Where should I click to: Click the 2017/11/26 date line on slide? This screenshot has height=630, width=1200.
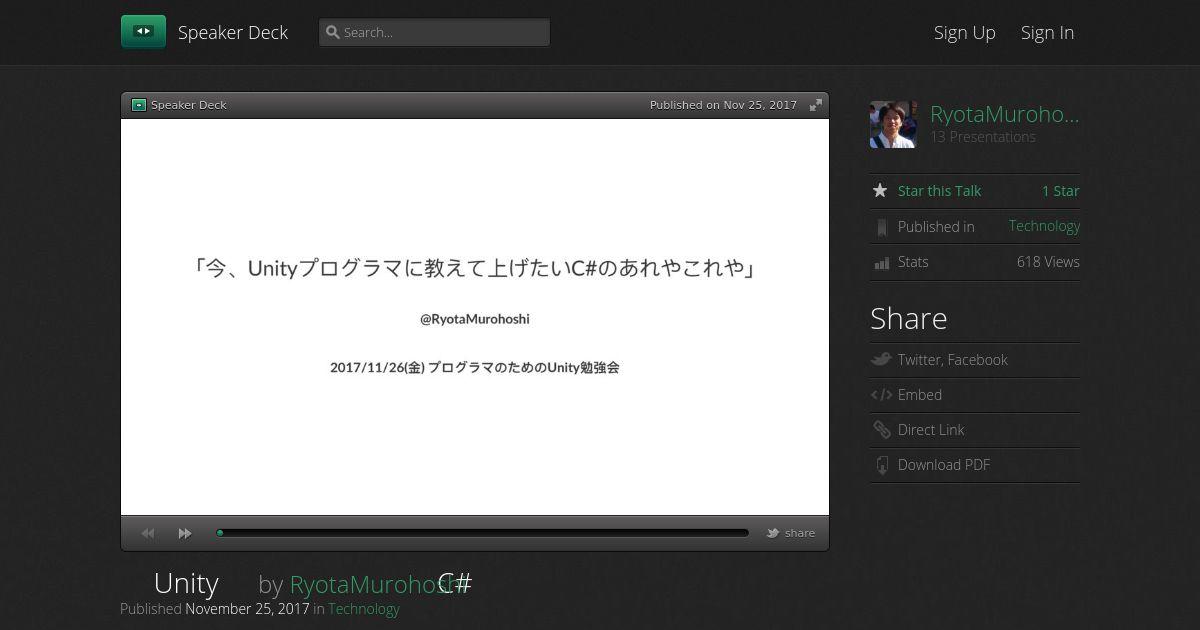tap(475, 367)
